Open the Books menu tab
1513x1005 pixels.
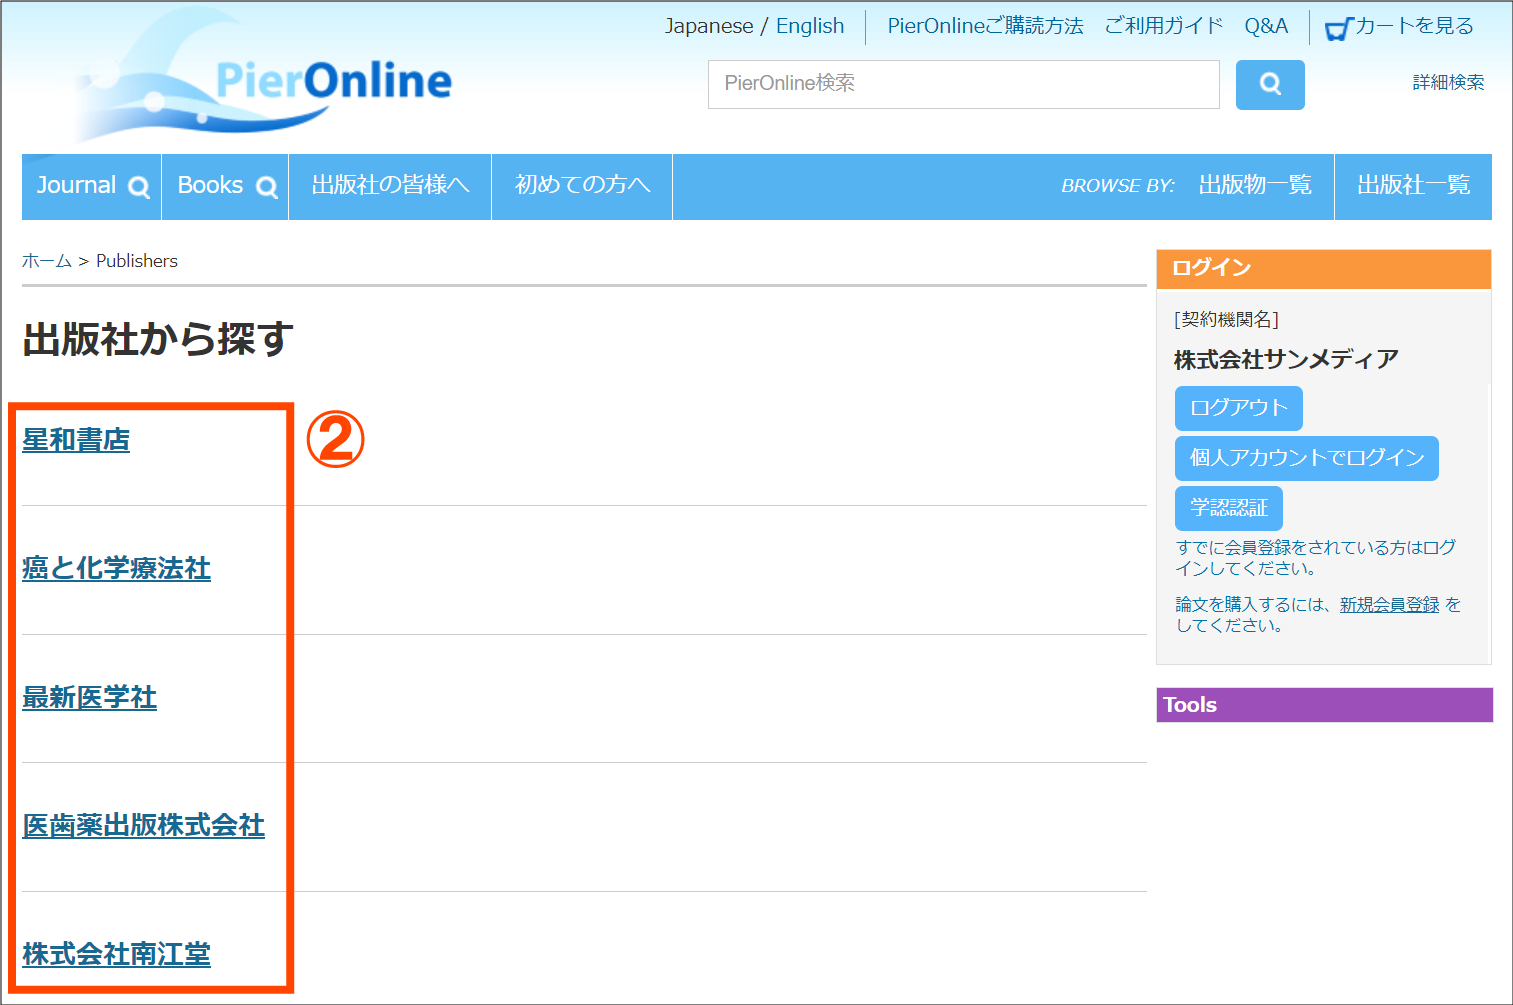point(226,186)
